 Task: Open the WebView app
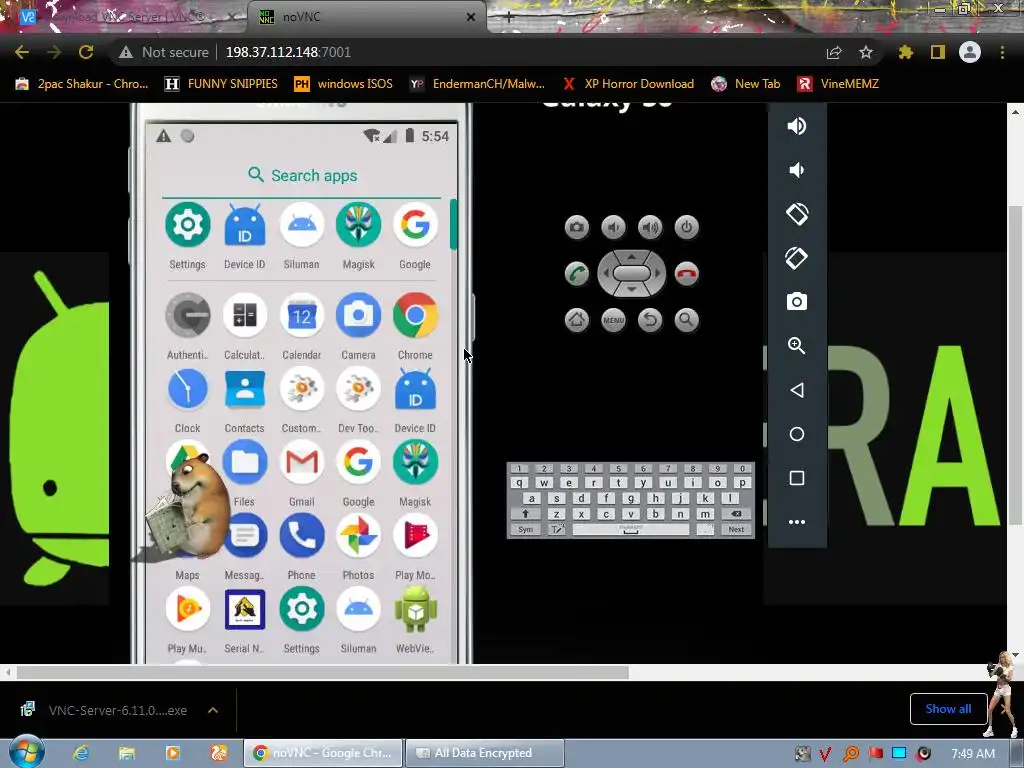[415, 609]
